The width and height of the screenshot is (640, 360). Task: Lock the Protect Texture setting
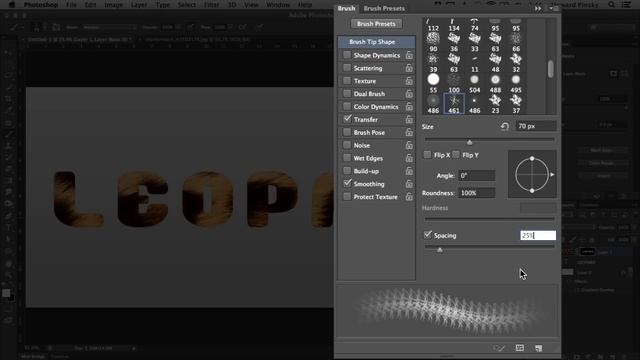(409, 197)
